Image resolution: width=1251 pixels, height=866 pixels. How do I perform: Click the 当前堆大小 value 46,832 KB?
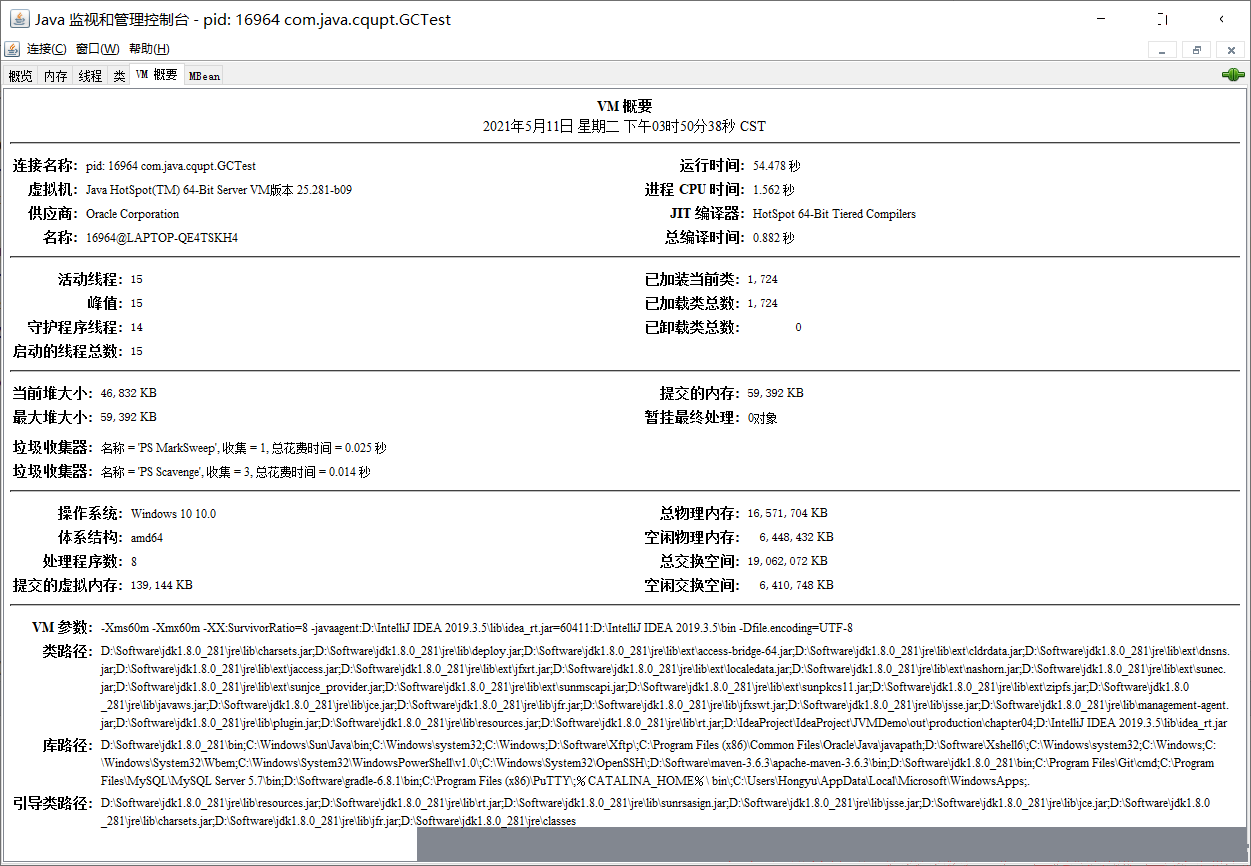pos(128,394)
